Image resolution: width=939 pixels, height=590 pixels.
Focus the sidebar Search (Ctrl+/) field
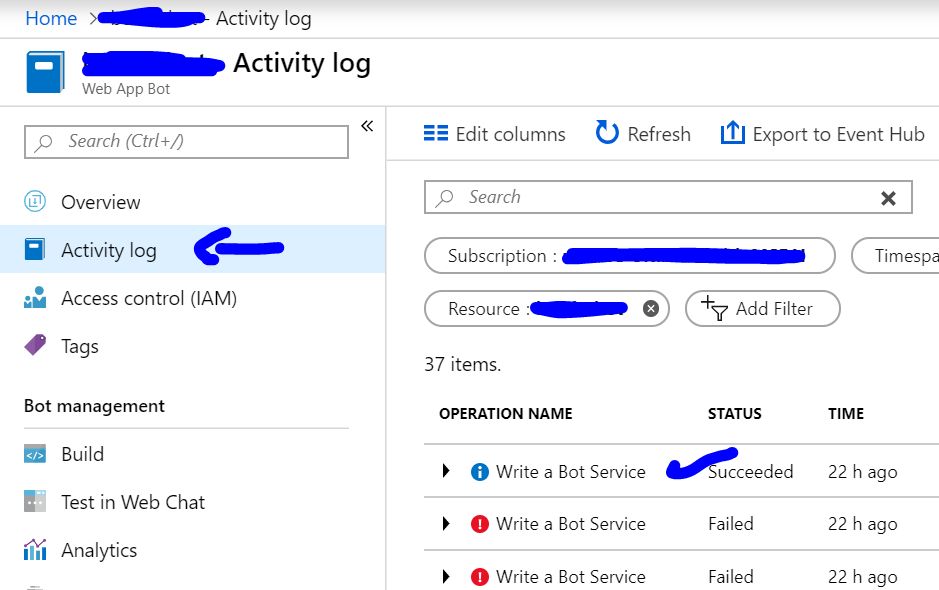(186, 142)
